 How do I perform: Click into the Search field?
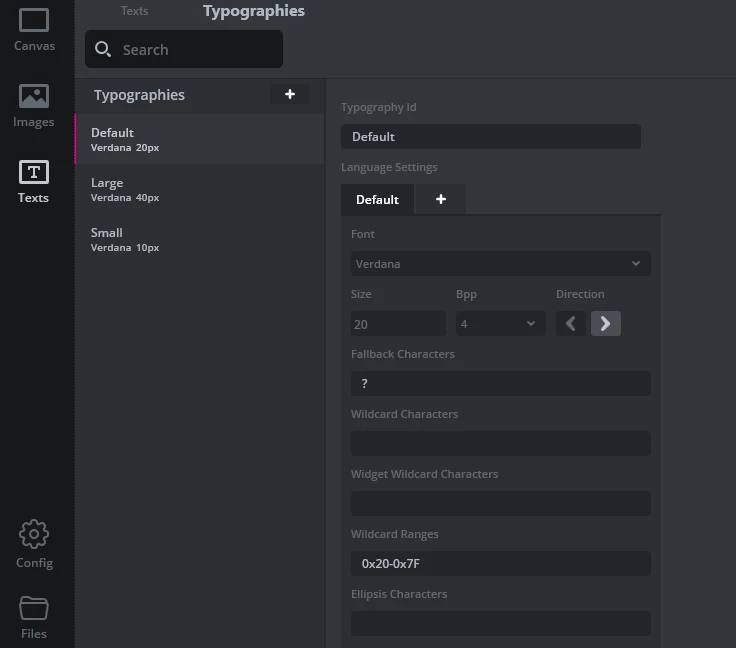[x=184, y=49]
